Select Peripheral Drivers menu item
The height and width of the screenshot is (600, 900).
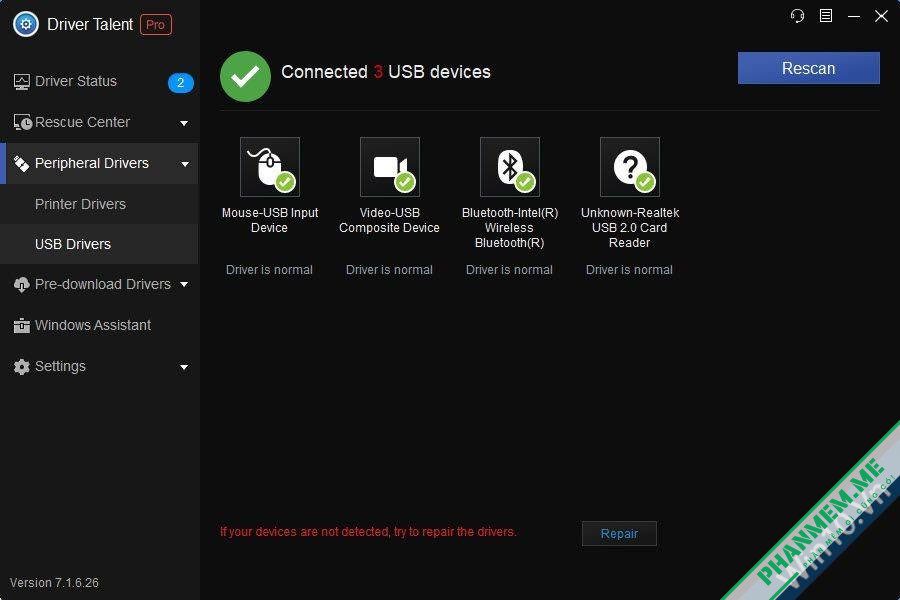pyautogui.click(x=99, y=164)
